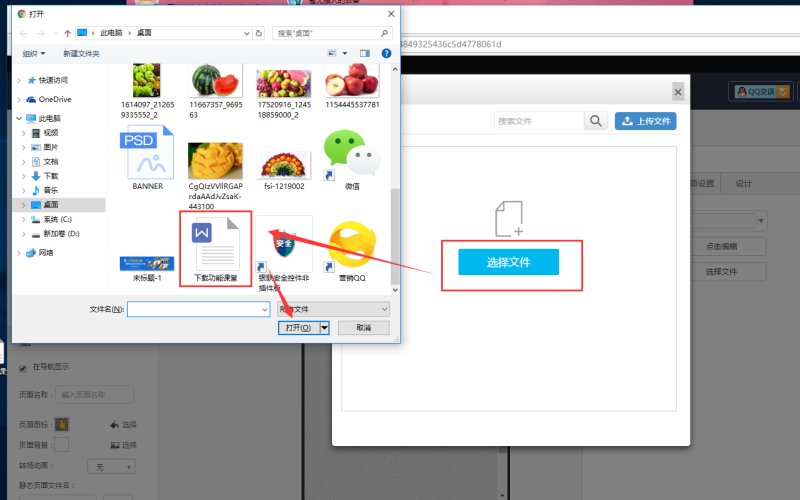Click the 打开(O) button

pyautogui.click(x=298, y=328)
